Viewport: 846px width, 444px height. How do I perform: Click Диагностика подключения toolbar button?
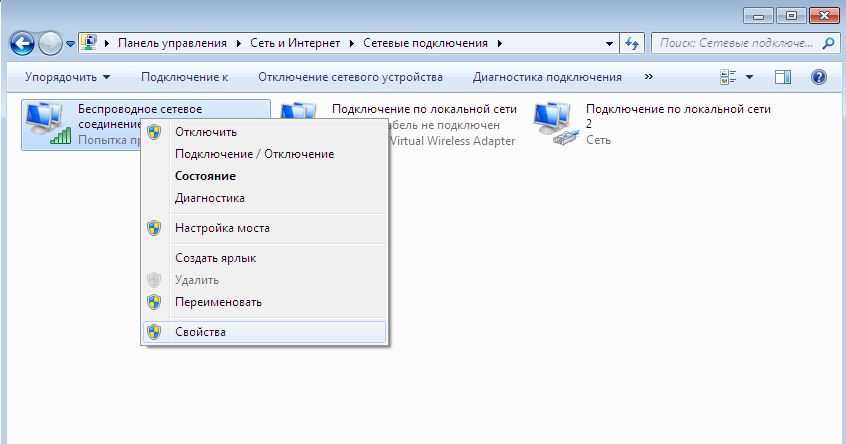click(x=547, y=77)
